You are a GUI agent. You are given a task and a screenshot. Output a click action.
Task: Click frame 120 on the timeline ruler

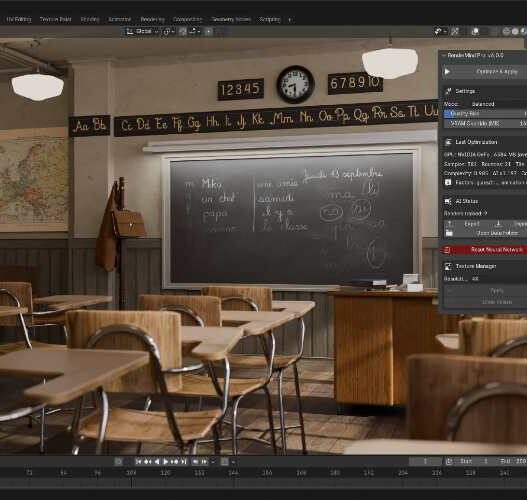coord(165,473)
